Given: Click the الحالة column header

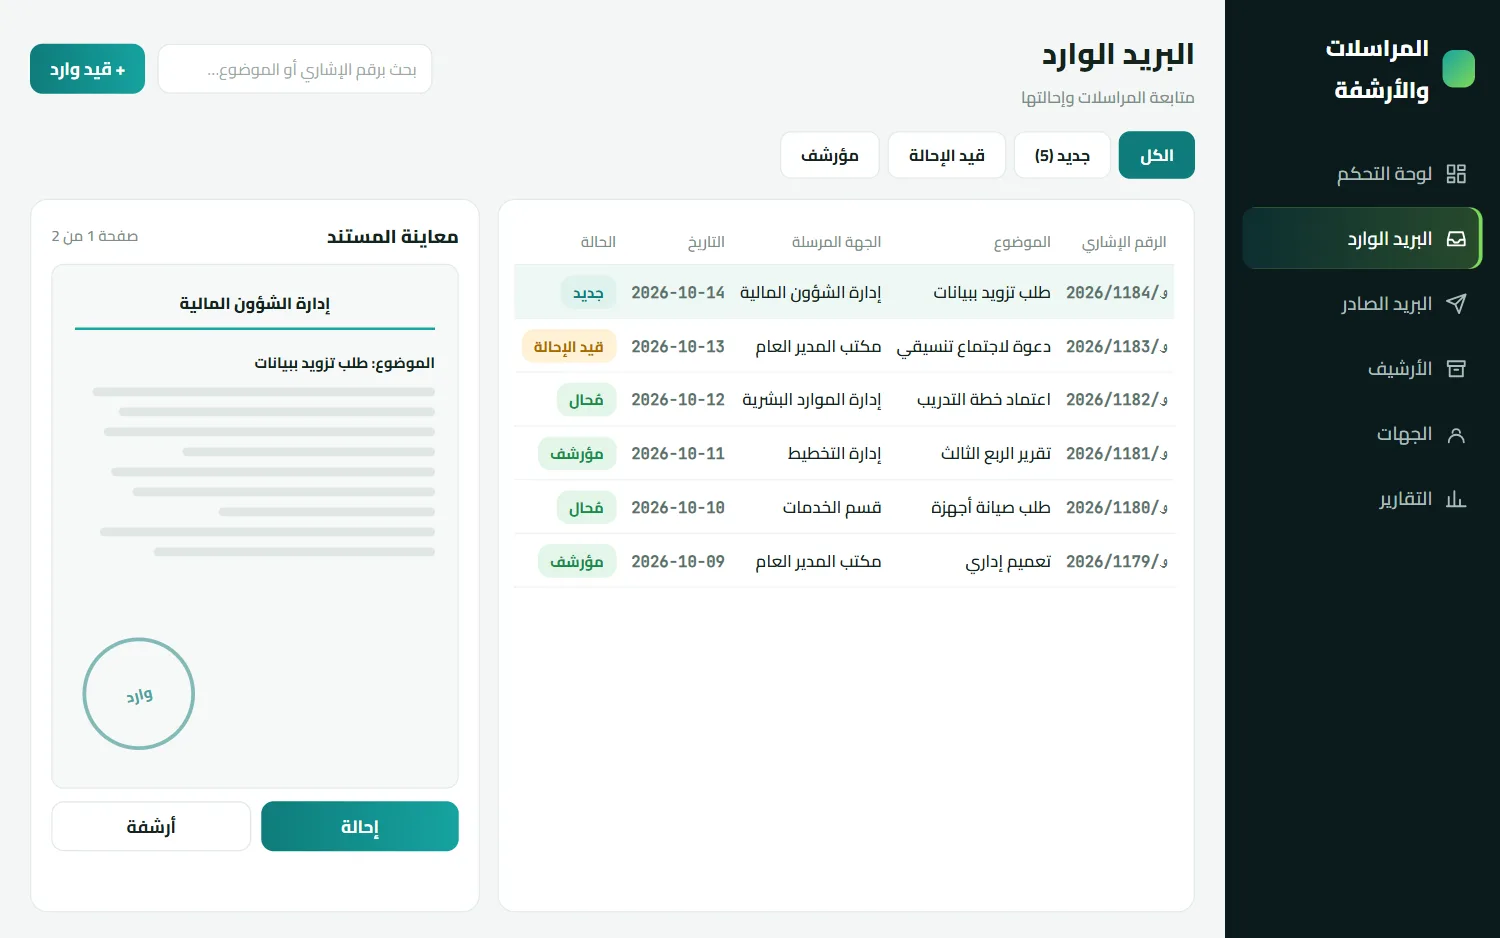Looking at the screenshot, I should point(598,242).
